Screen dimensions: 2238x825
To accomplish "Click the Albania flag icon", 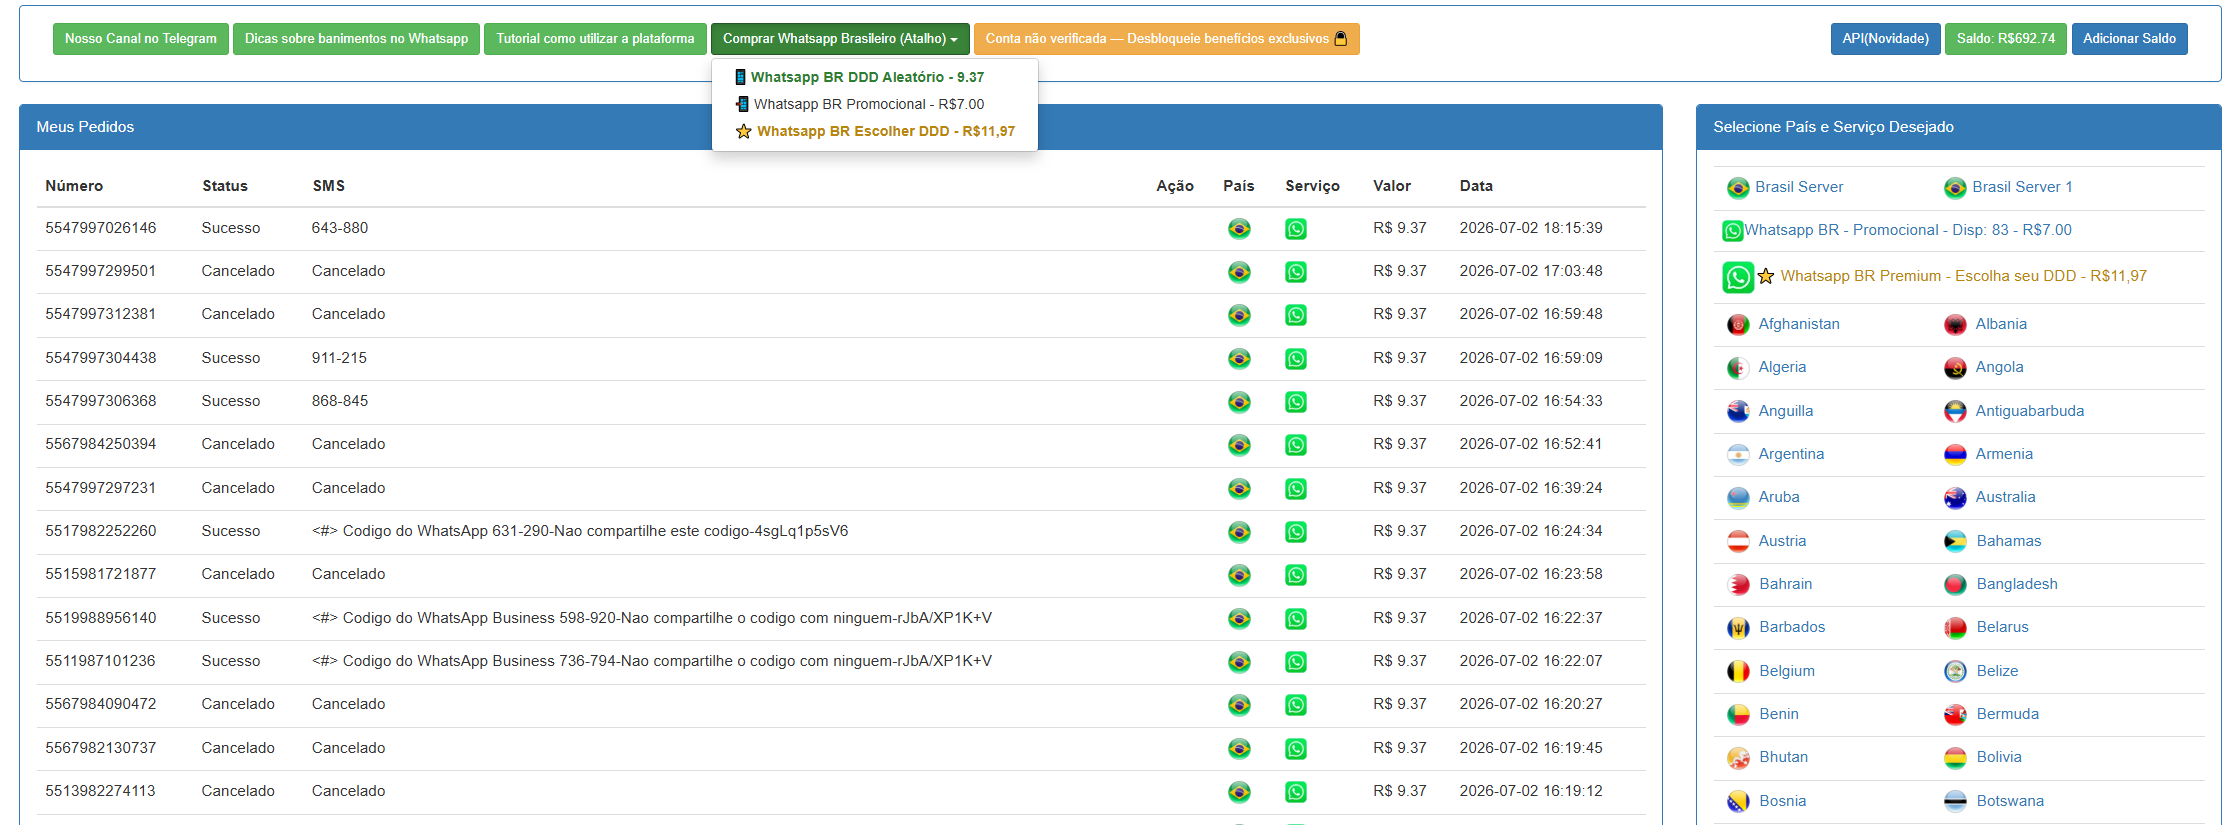I will click(1955, 325).
